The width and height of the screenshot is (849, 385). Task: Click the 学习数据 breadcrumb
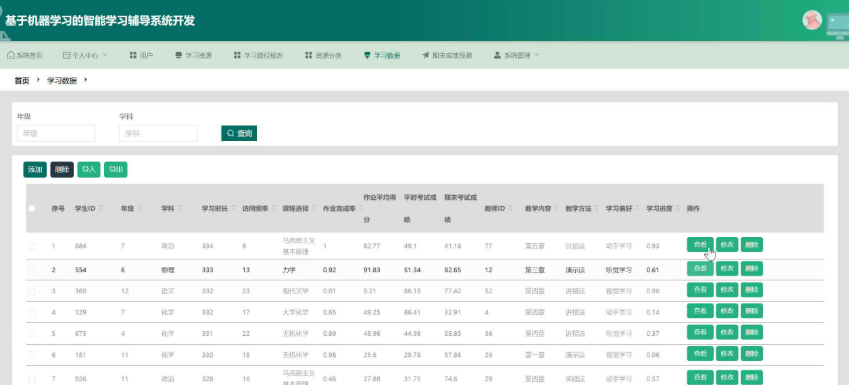point(62,81)
